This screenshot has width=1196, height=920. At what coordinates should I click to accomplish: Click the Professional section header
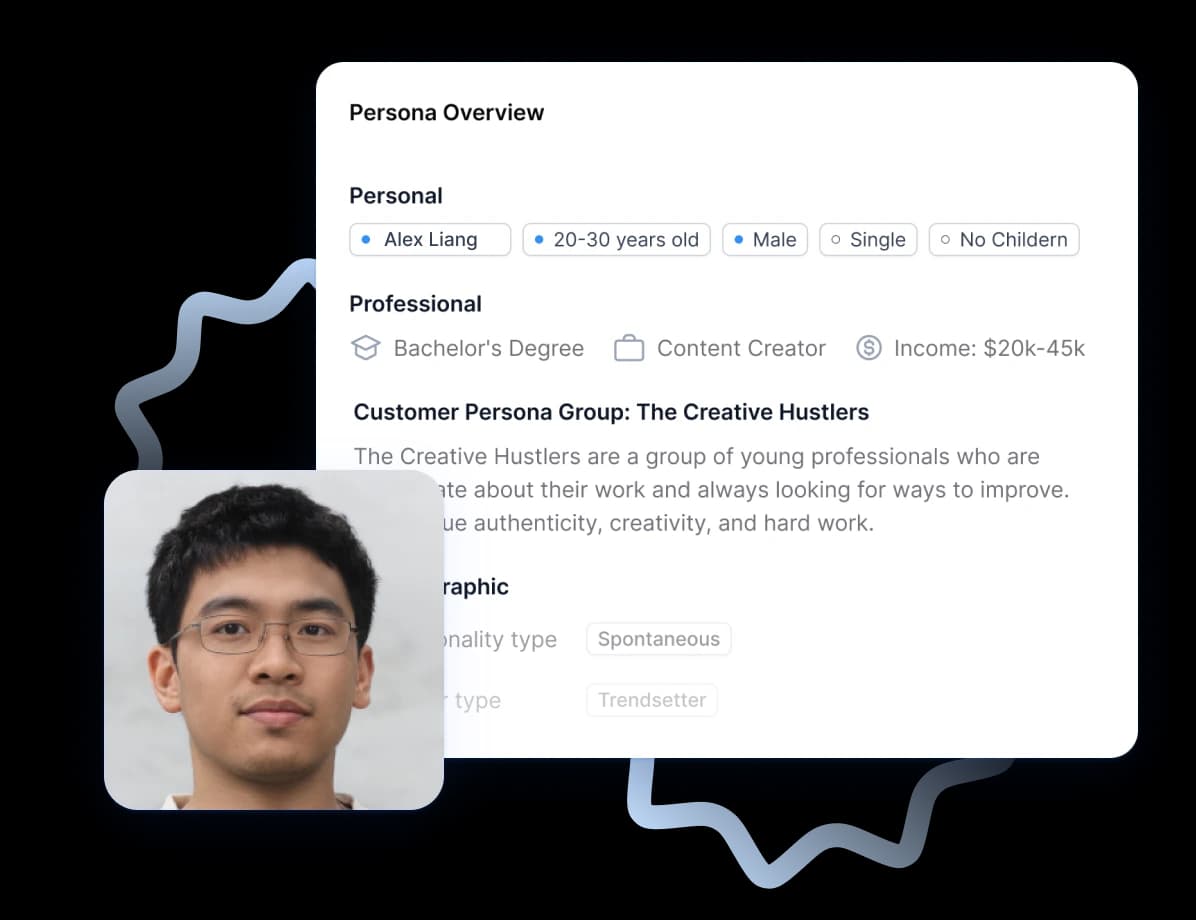(x=415, y=304)
